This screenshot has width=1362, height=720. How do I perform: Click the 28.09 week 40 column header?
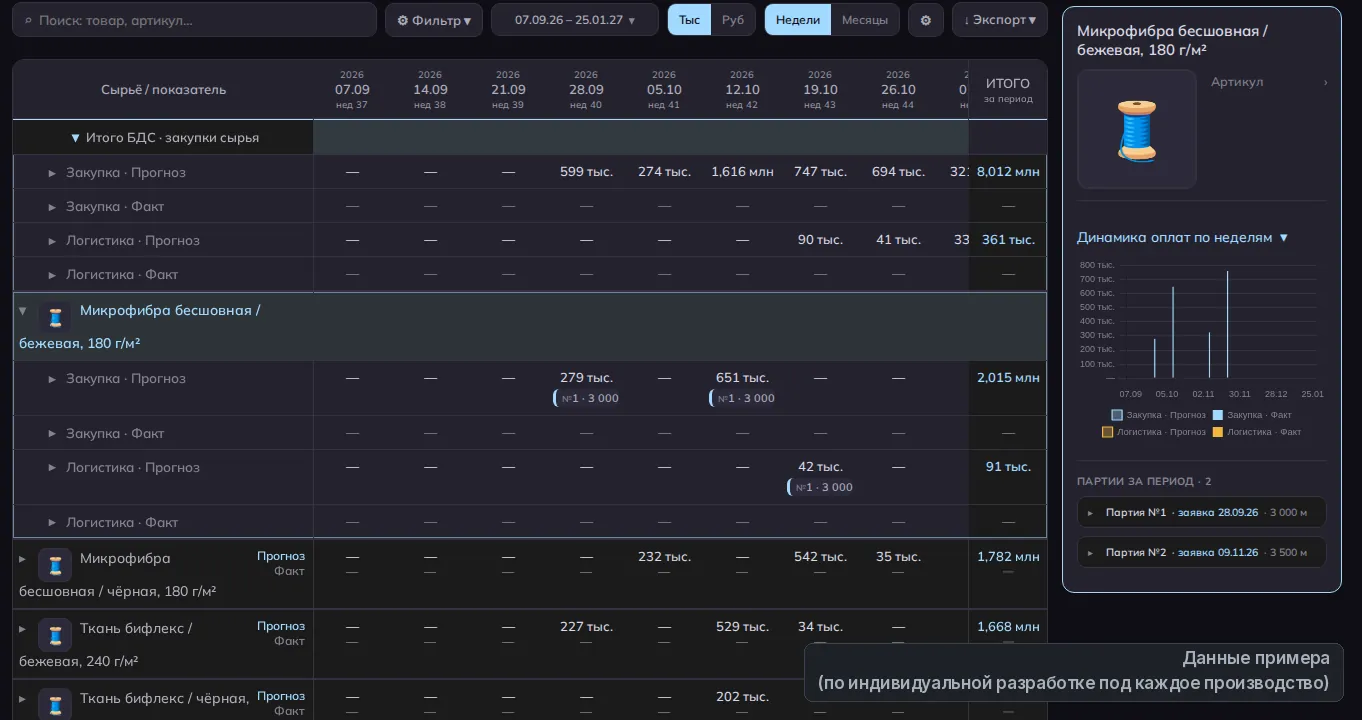(586, 90)
